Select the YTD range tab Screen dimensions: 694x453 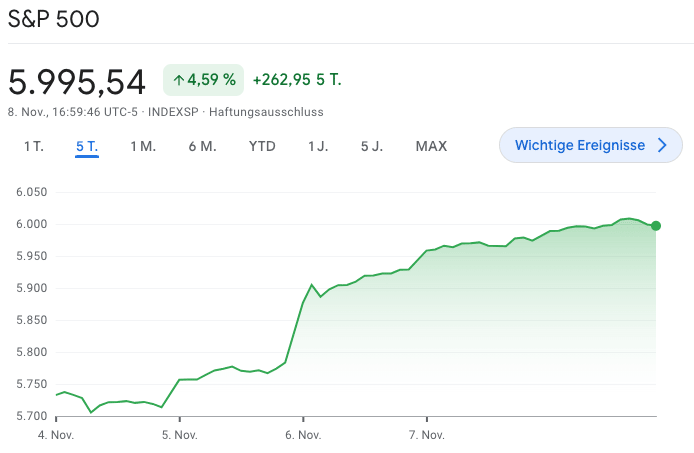click(262, 146)
